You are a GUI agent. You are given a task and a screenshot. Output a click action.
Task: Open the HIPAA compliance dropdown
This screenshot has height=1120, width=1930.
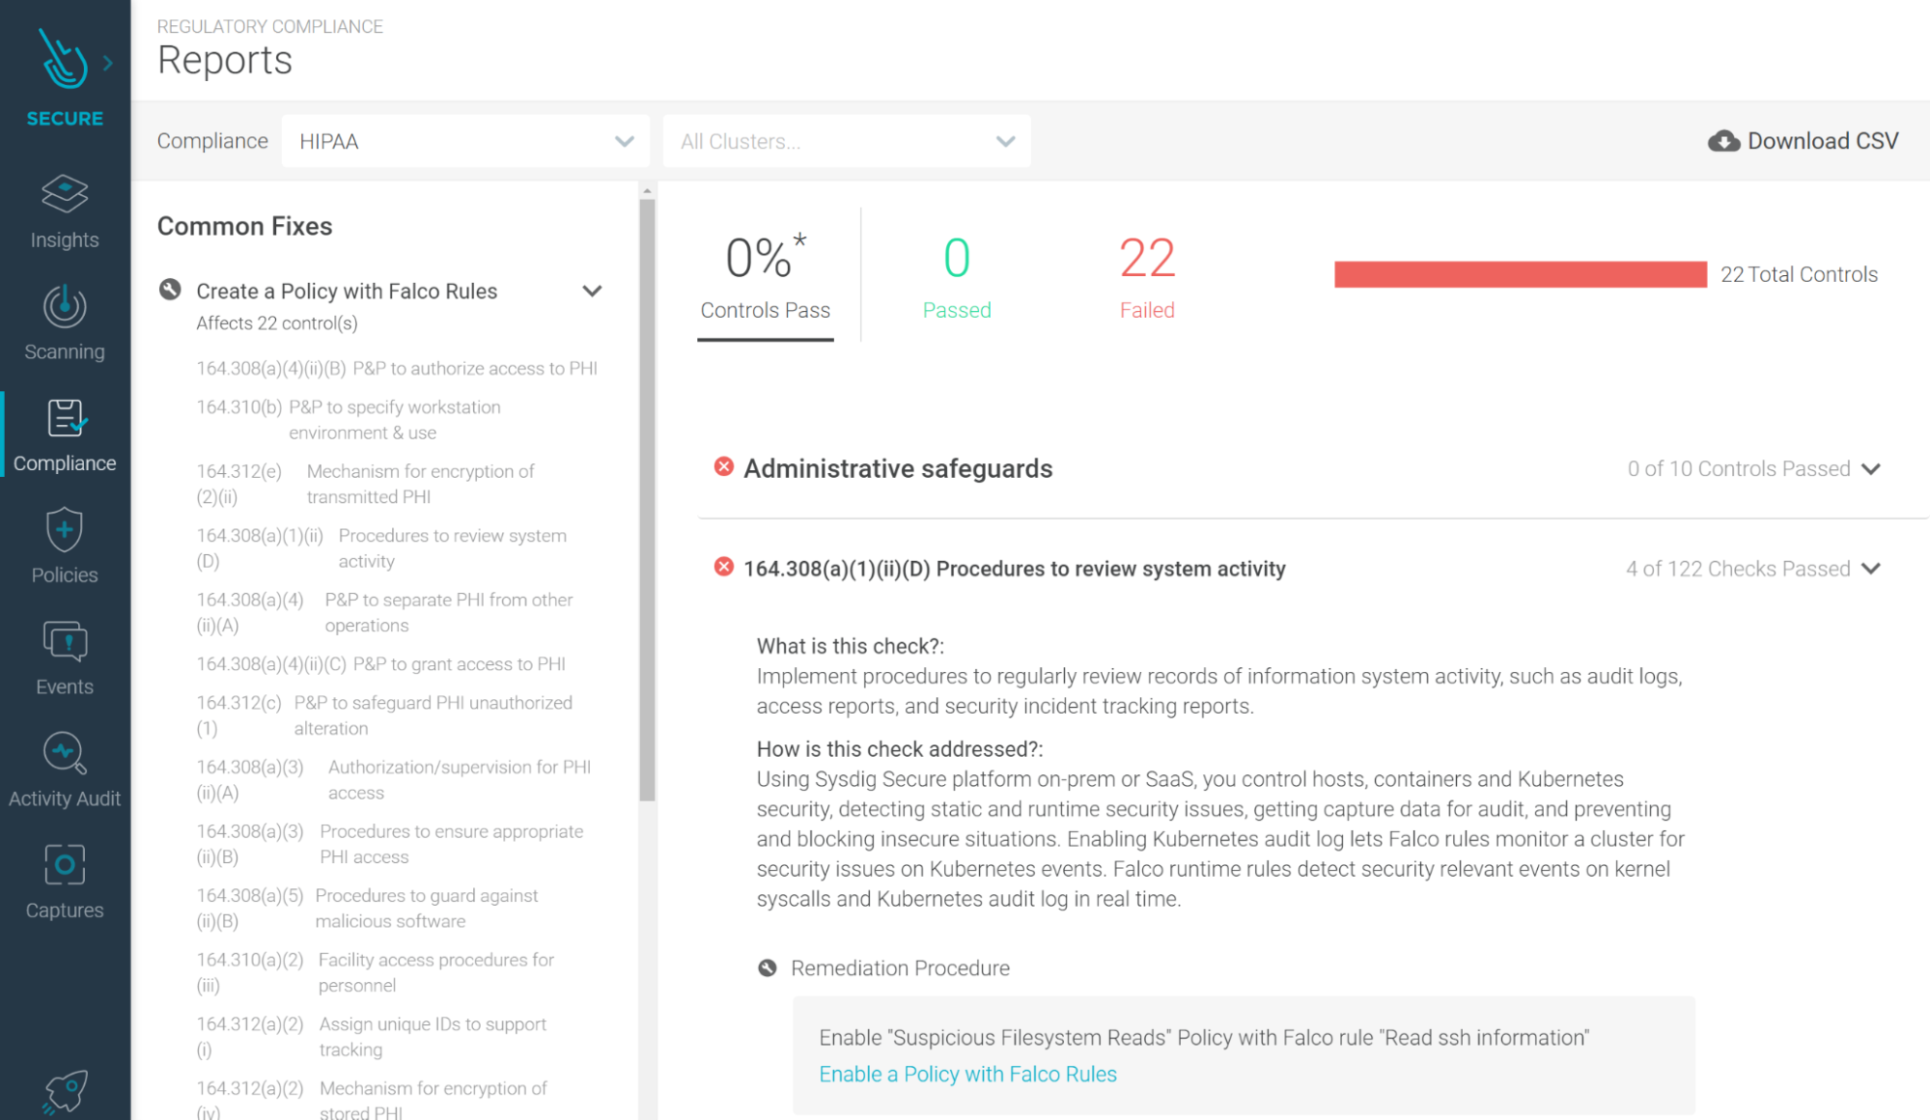[465, 141]
